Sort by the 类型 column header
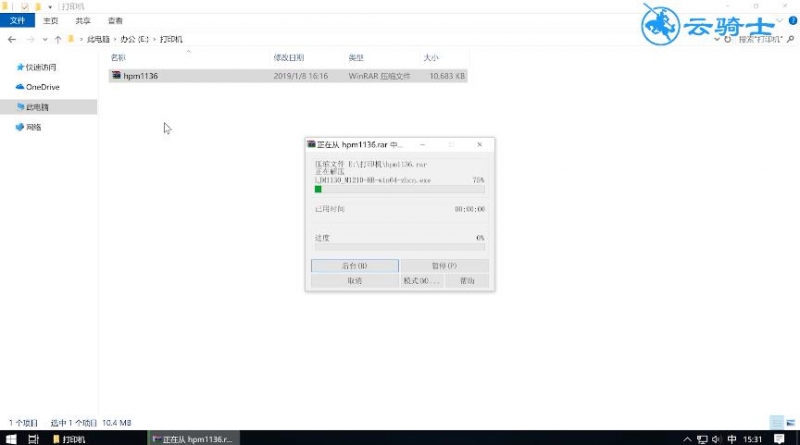 pyautogui.click(x=356, y=58)
